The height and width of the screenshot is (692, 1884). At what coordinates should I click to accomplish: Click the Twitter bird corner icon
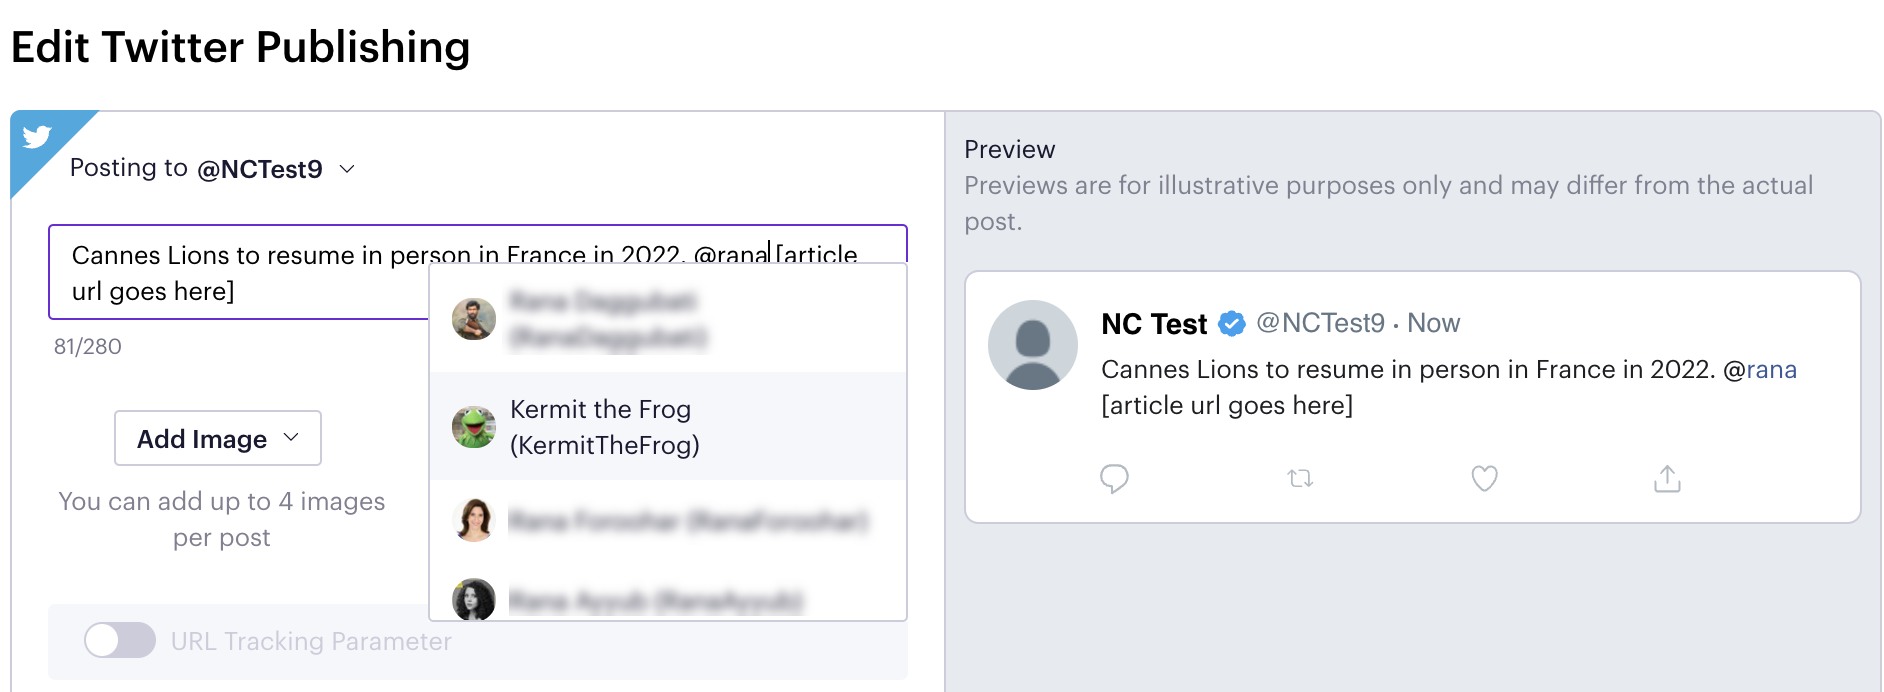(38, 136)
